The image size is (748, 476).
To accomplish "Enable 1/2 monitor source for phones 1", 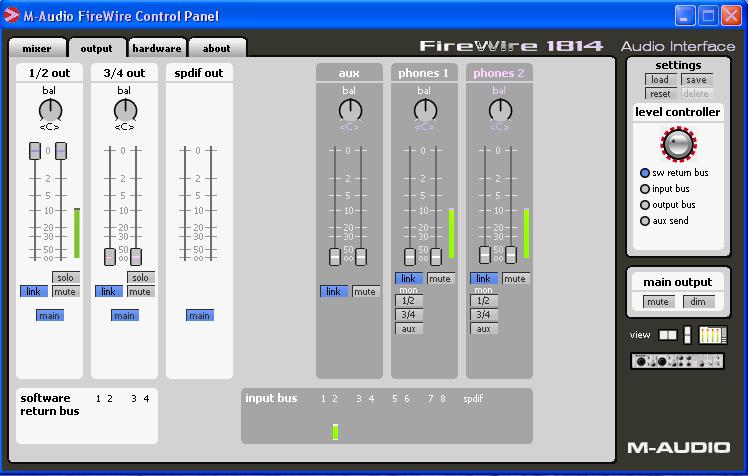I will [409, 300].
